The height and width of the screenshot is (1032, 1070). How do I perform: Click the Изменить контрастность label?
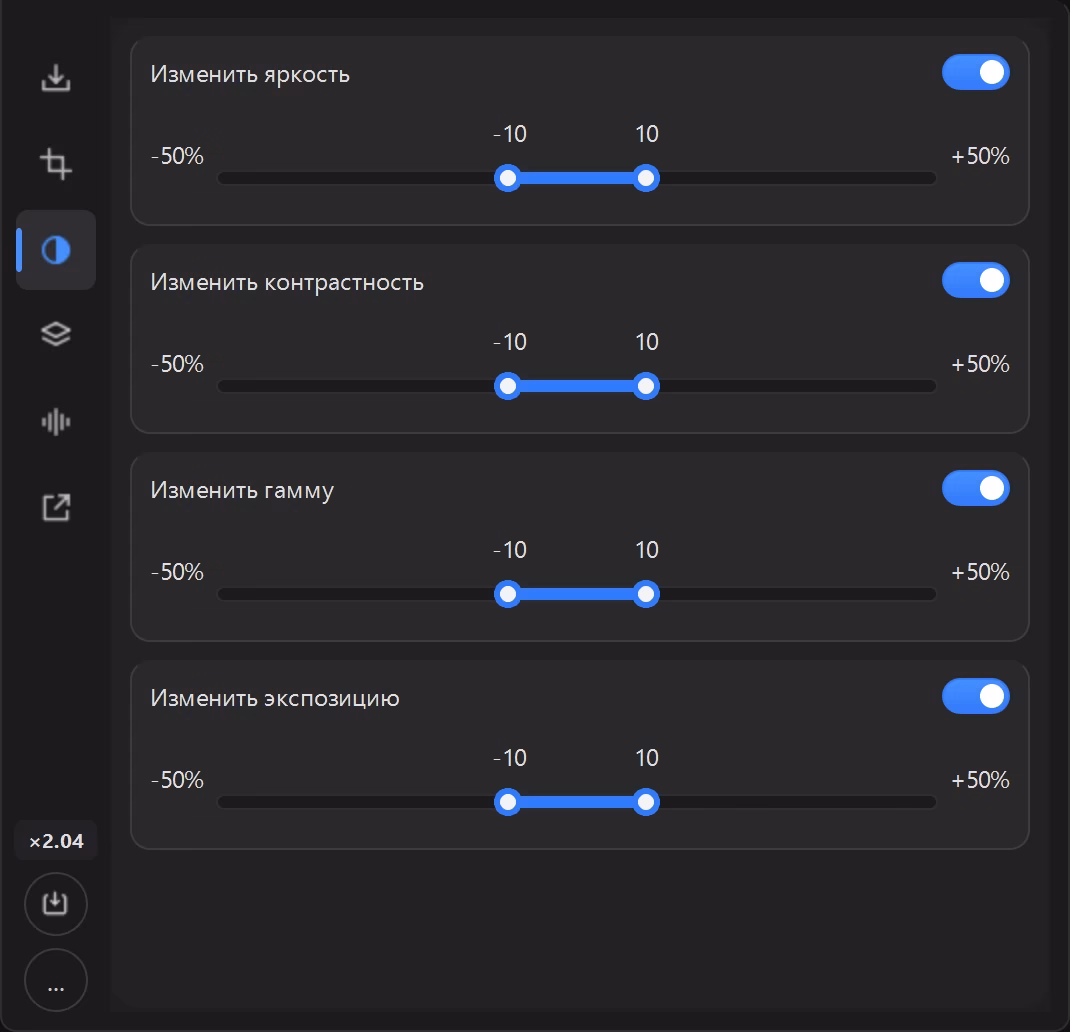coord(287,283)
